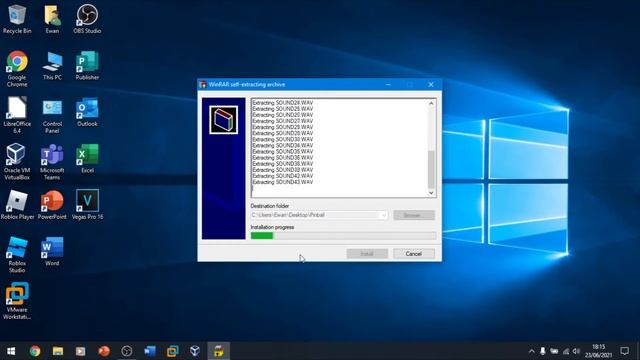Open Roblox Studio desktop icon
The width and height of the screenshot is (640, 360).
(17, 255)
